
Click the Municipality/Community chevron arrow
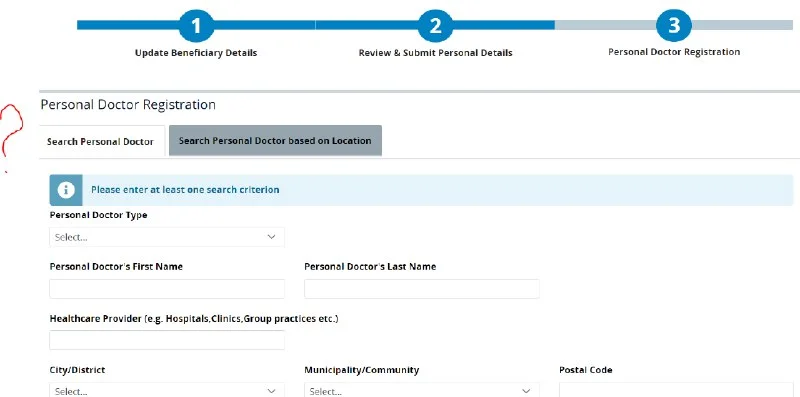point(526,391)
